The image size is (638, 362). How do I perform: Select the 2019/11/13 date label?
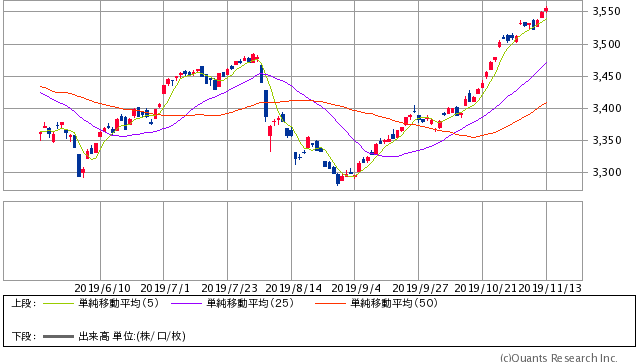tap(550, 288)
